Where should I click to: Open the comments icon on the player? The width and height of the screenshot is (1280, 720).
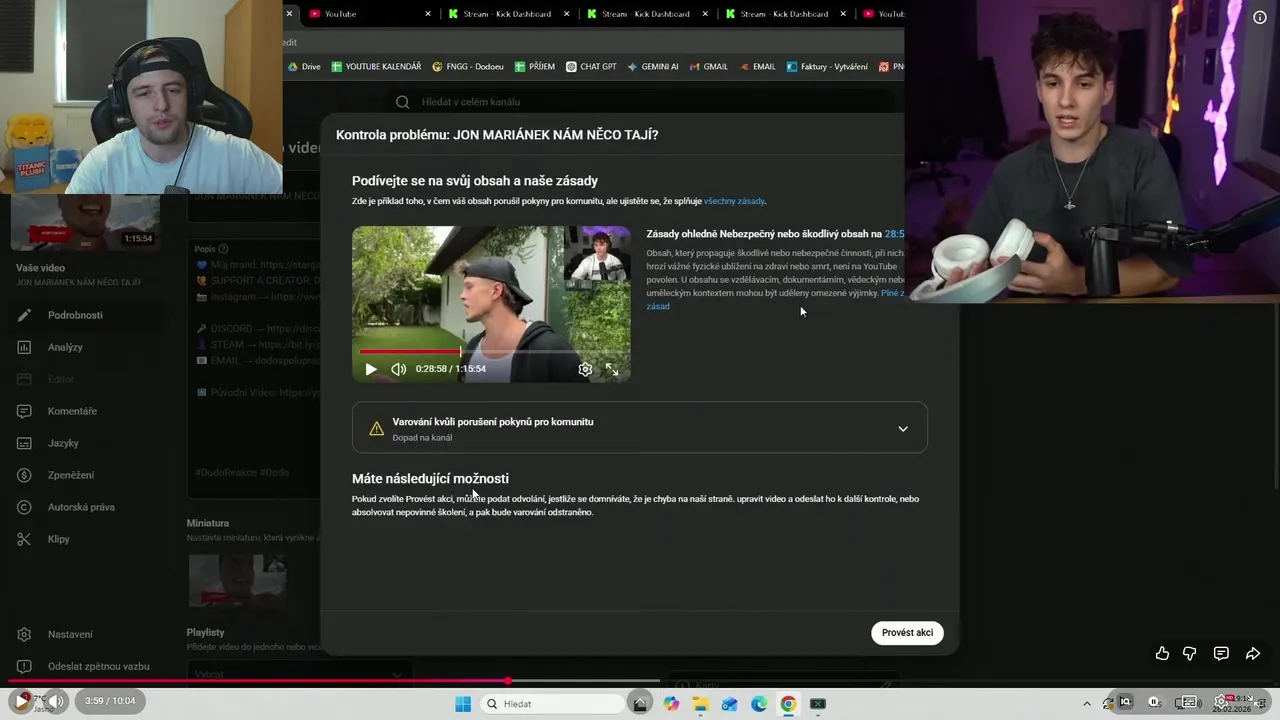[x=1221, y=653]
